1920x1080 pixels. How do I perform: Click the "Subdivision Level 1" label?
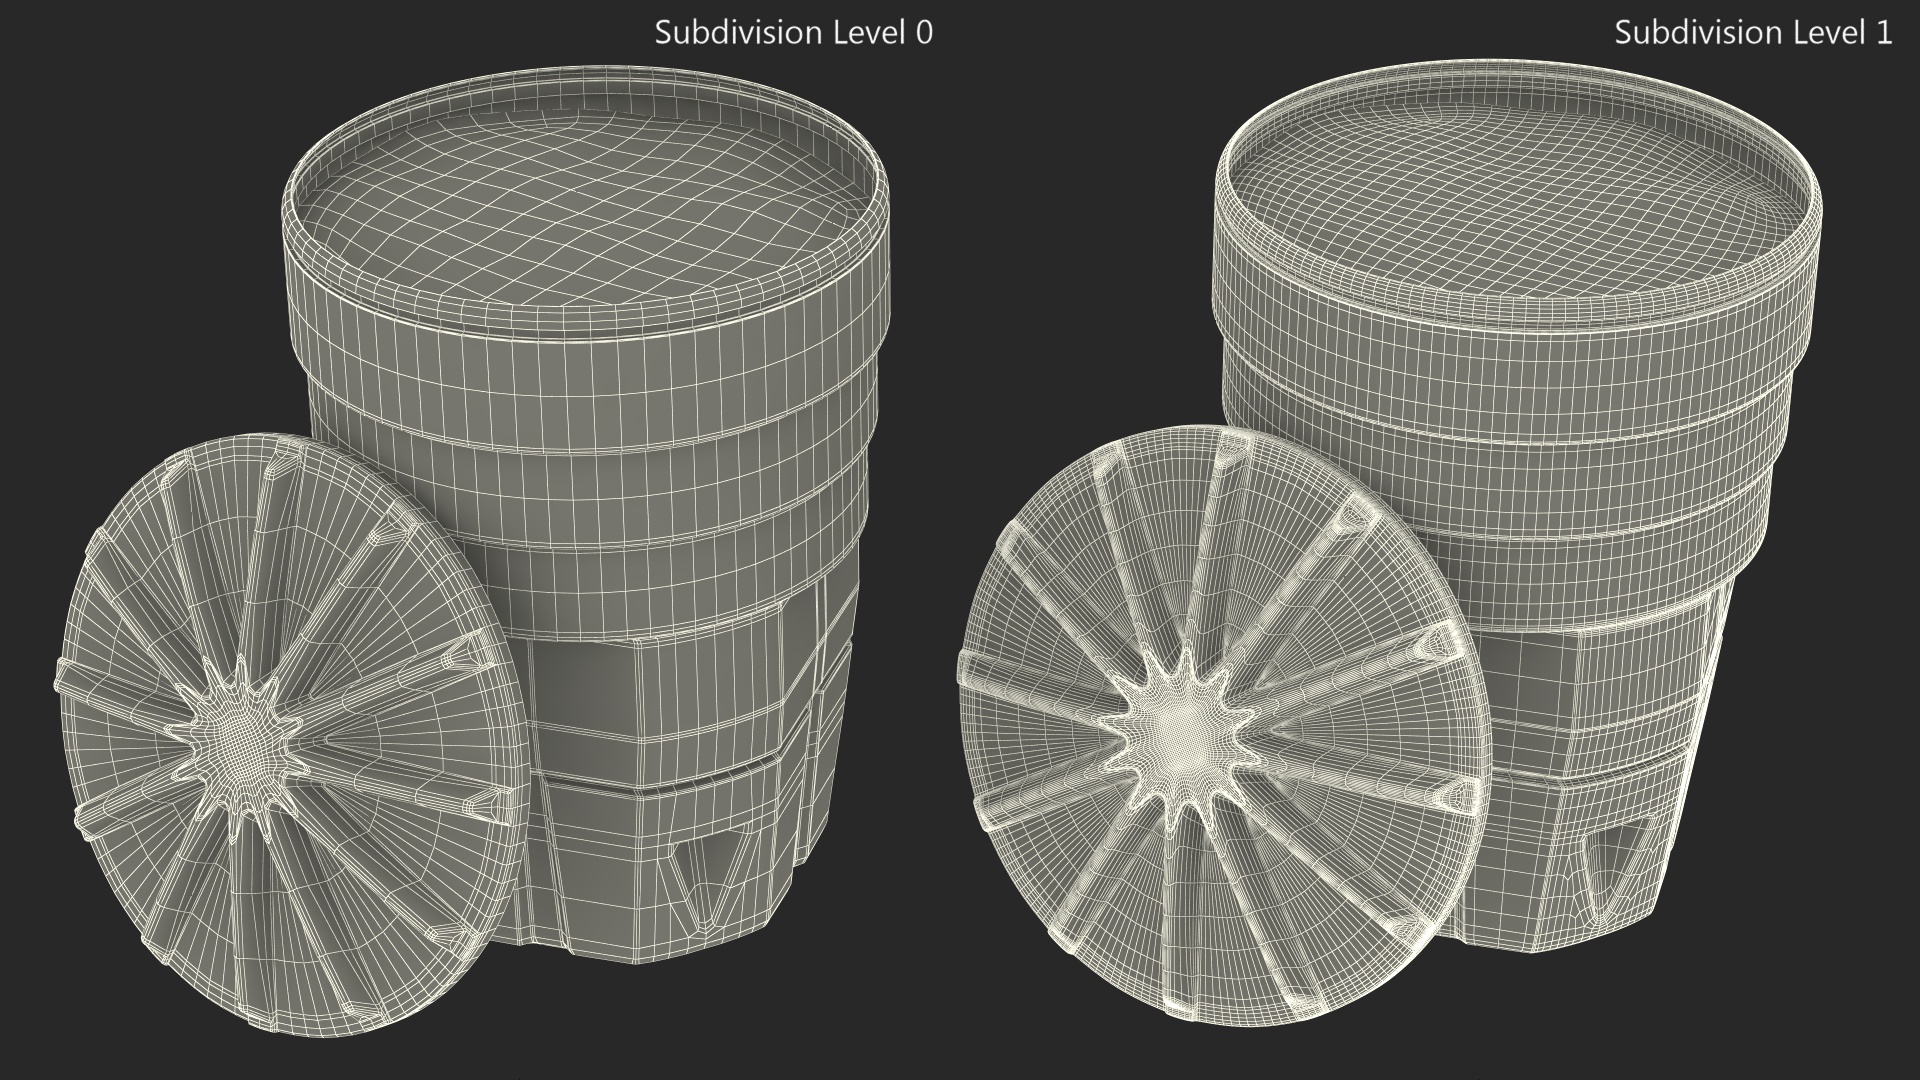point(1752,33)
